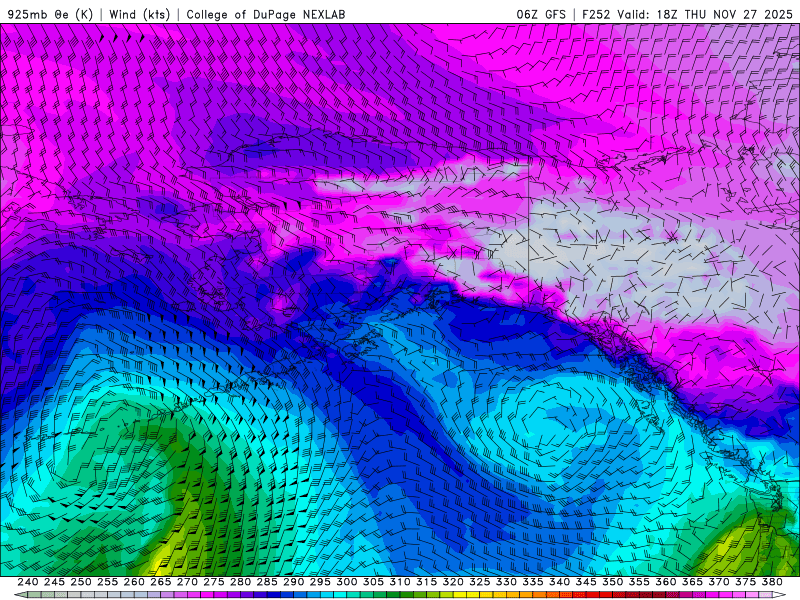The height and width of the screenshot is (600, 800).
Task: Click the 345 value on the color scale
Action: tap(586, 582)
